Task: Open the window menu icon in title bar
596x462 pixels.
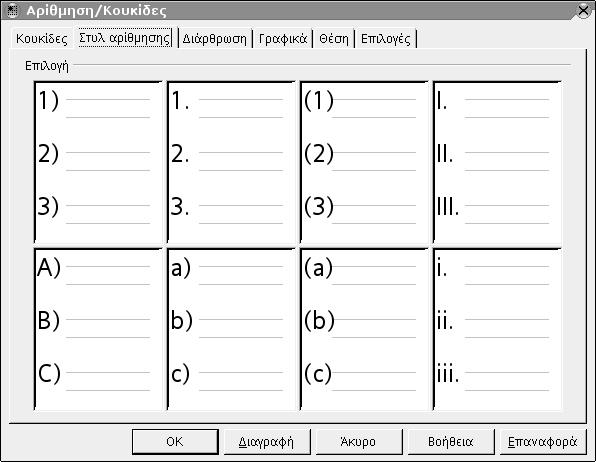Action: click(x=13, y=10)
